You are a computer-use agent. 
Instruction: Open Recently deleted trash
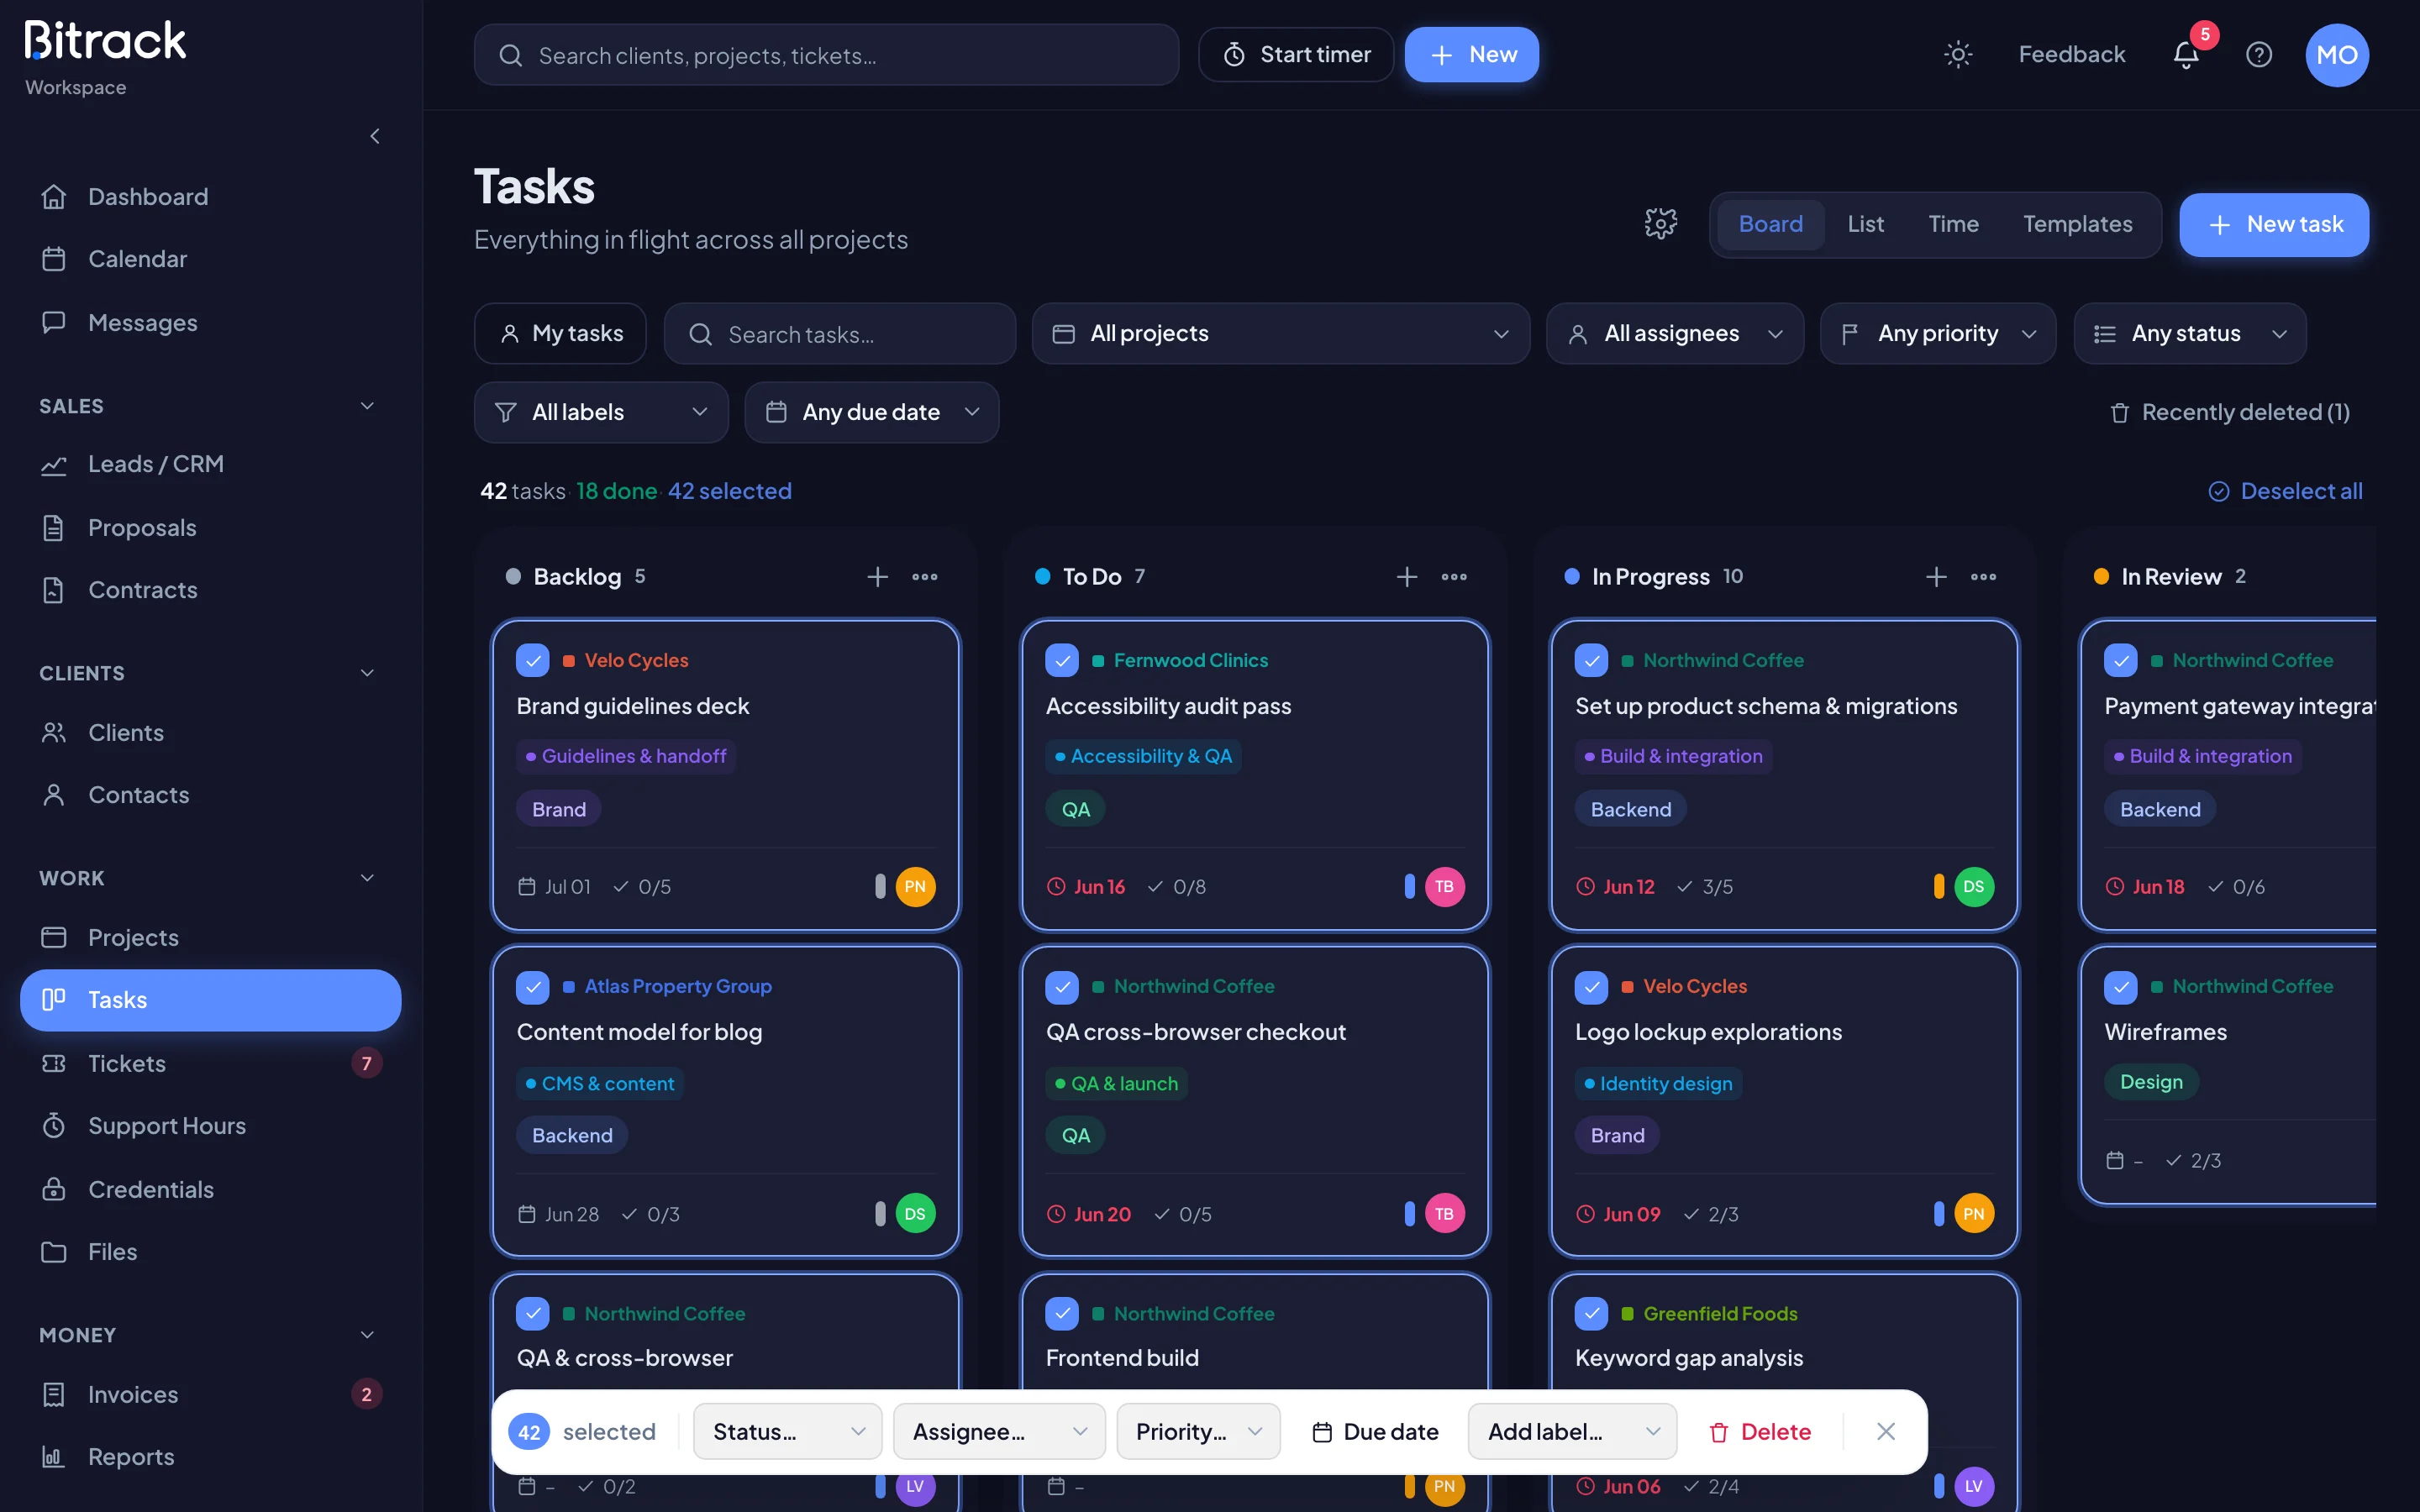coord(2229,412)
